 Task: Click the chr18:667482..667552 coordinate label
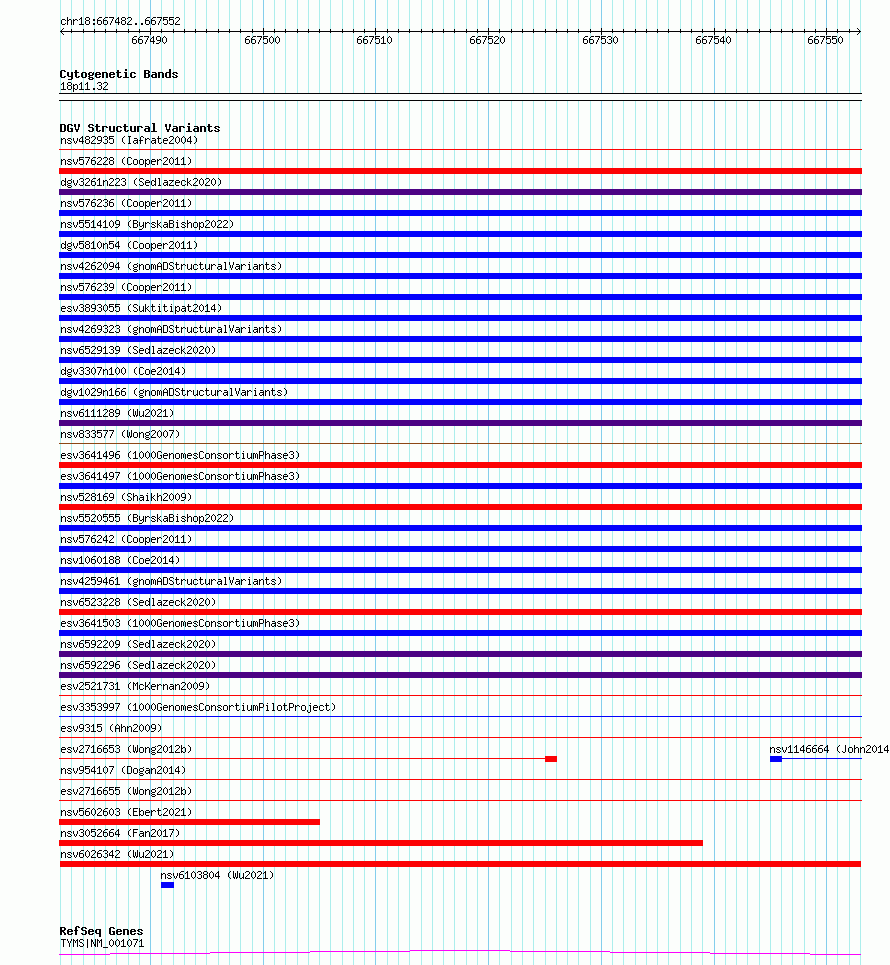120,21
